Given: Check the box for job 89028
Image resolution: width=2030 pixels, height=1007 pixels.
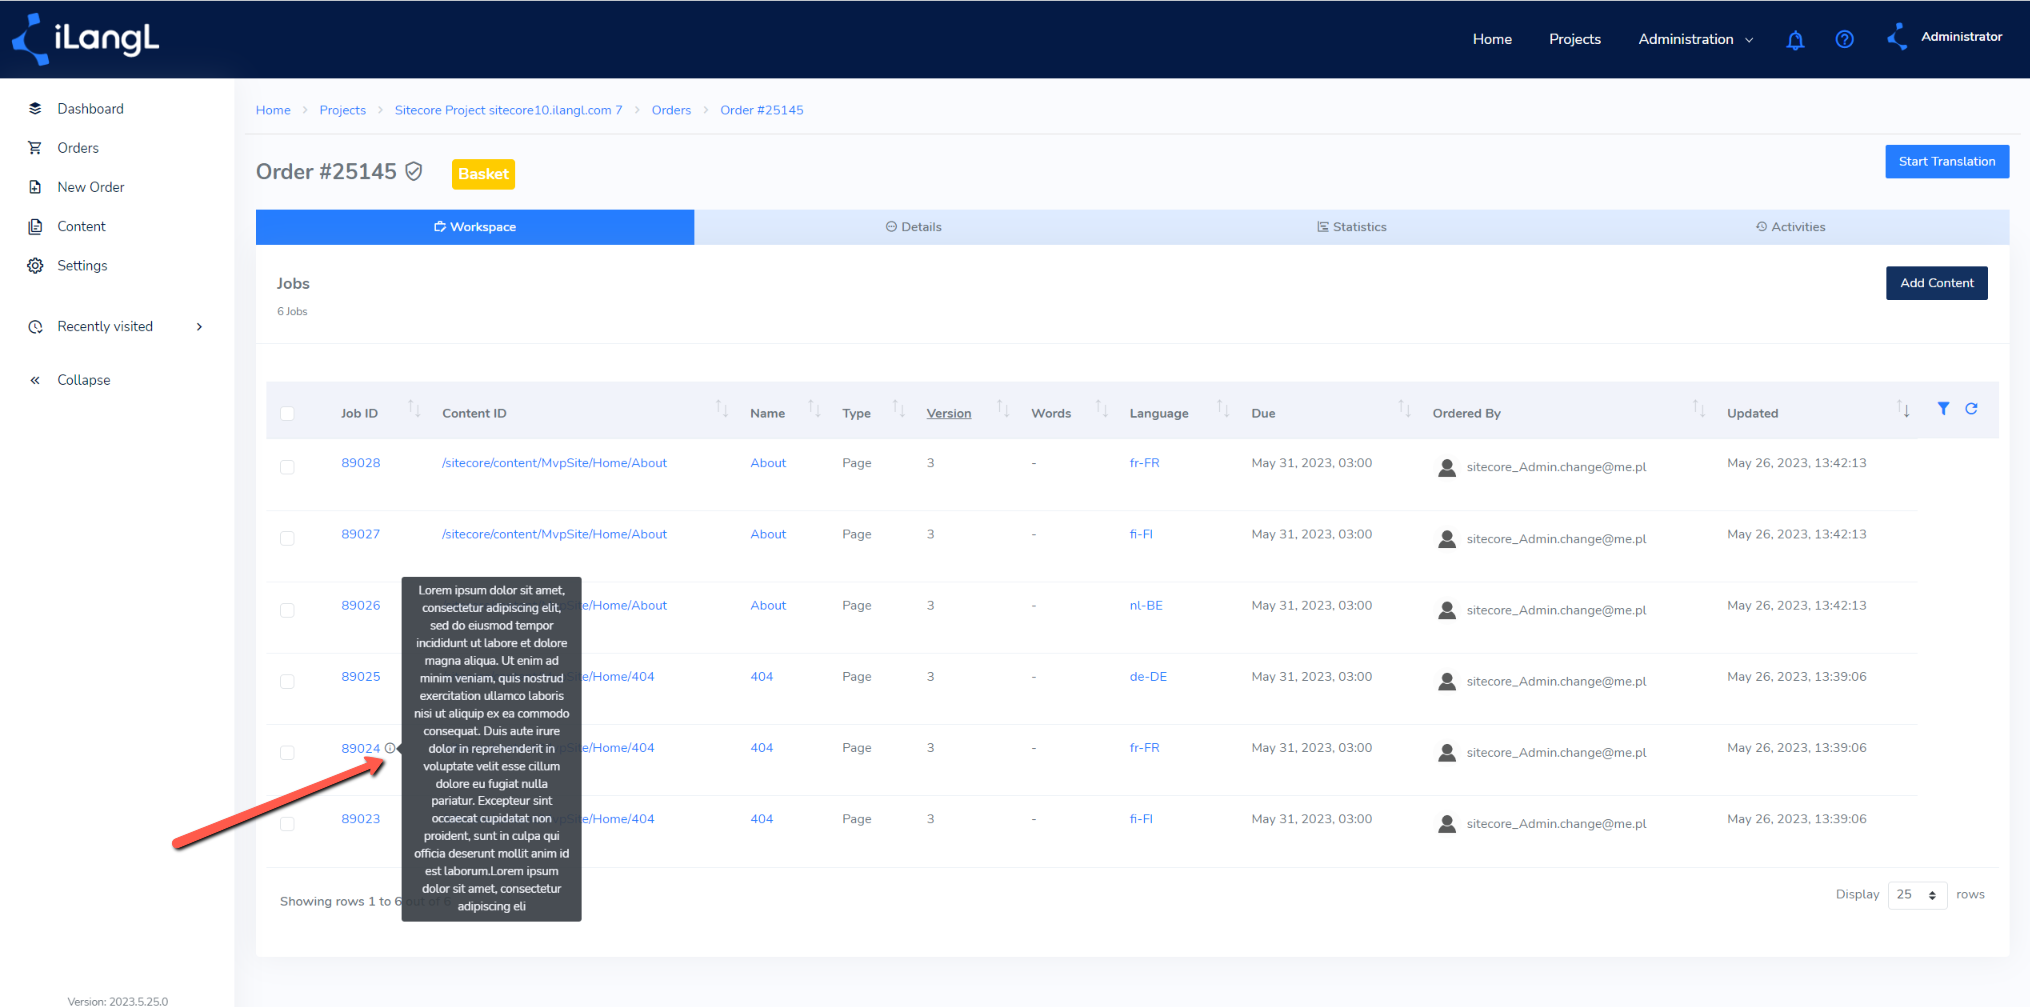Looking at the screenshot, I should [287, 467].
